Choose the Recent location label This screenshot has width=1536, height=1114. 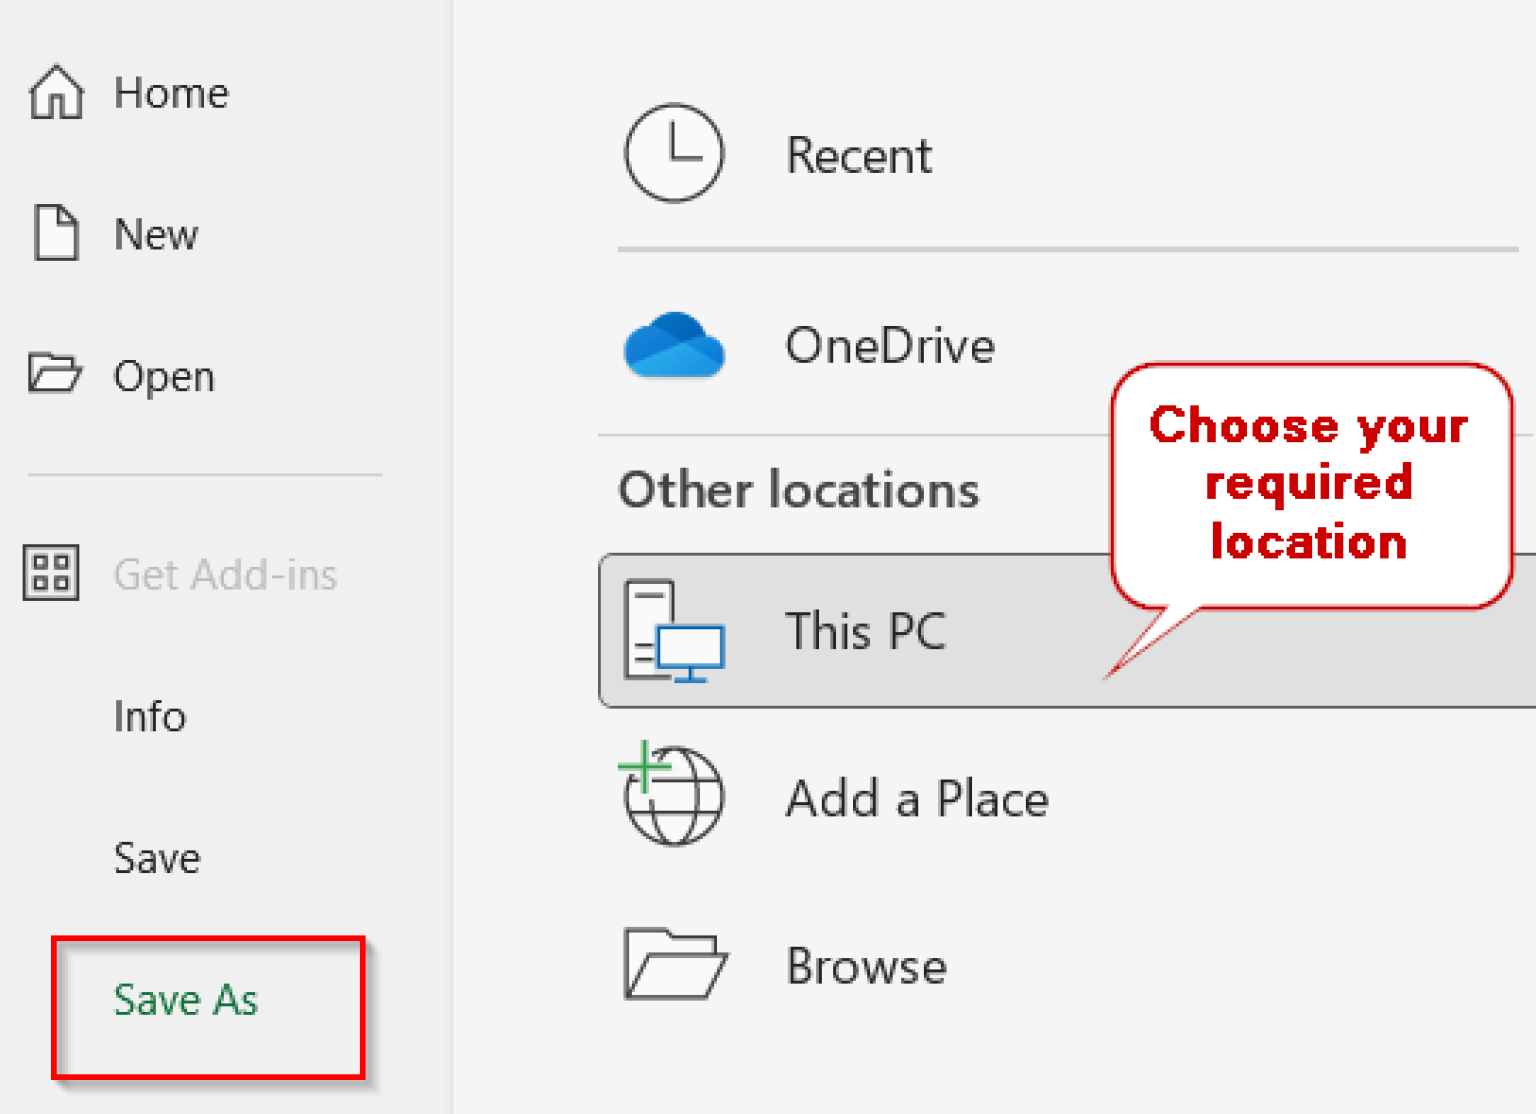coord(858,155)
